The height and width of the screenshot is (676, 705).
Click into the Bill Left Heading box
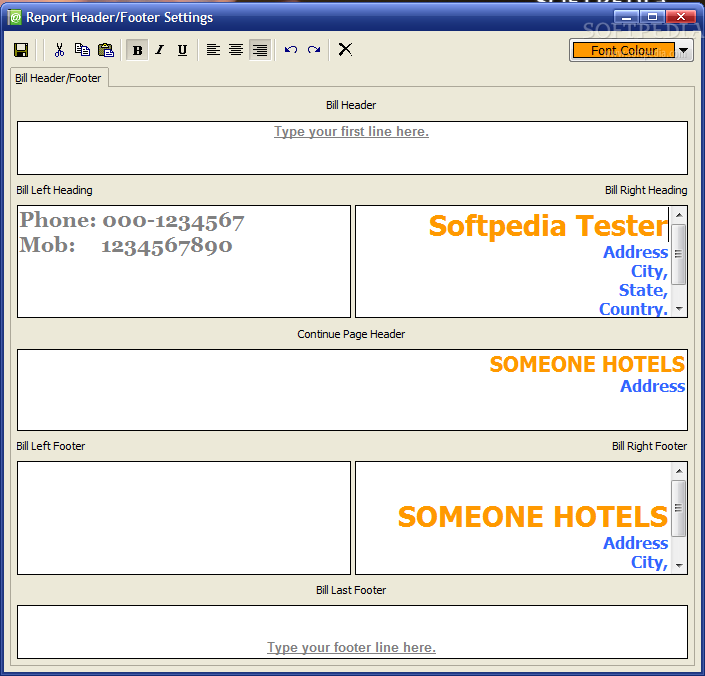point(184,262)
